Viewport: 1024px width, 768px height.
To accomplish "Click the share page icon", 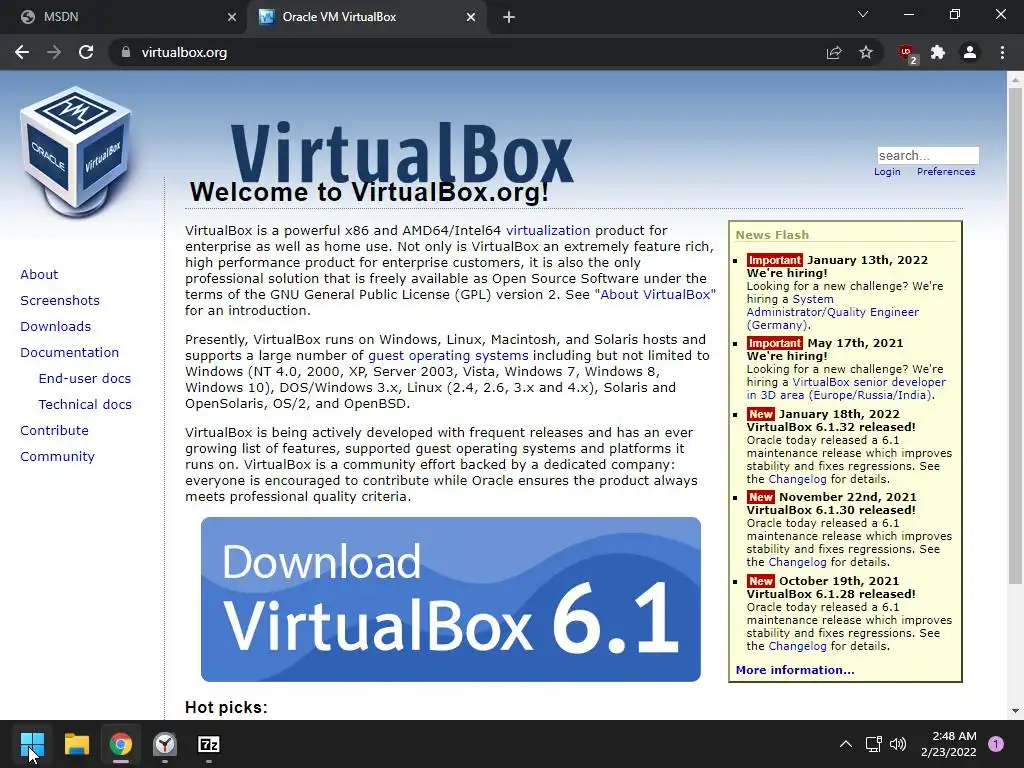I will pyautogui.click(x=834, y=52).
